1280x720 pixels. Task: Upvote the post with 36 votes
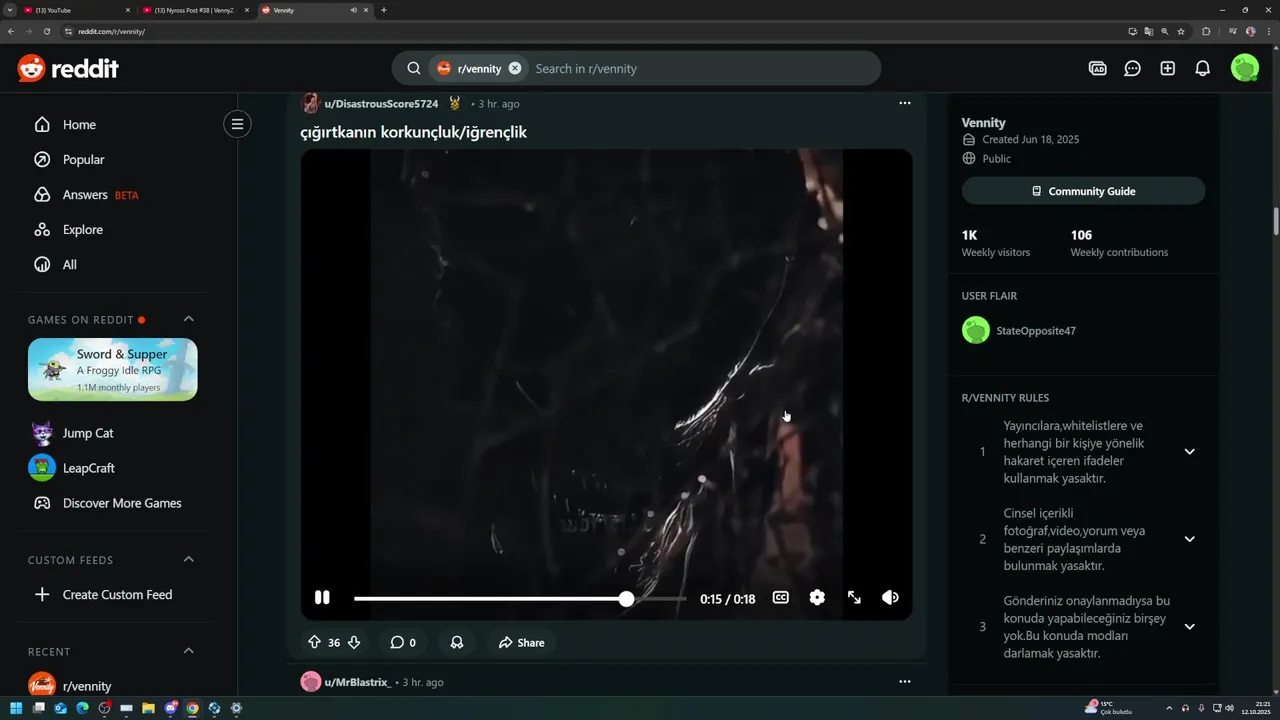[x=314, y=642]
